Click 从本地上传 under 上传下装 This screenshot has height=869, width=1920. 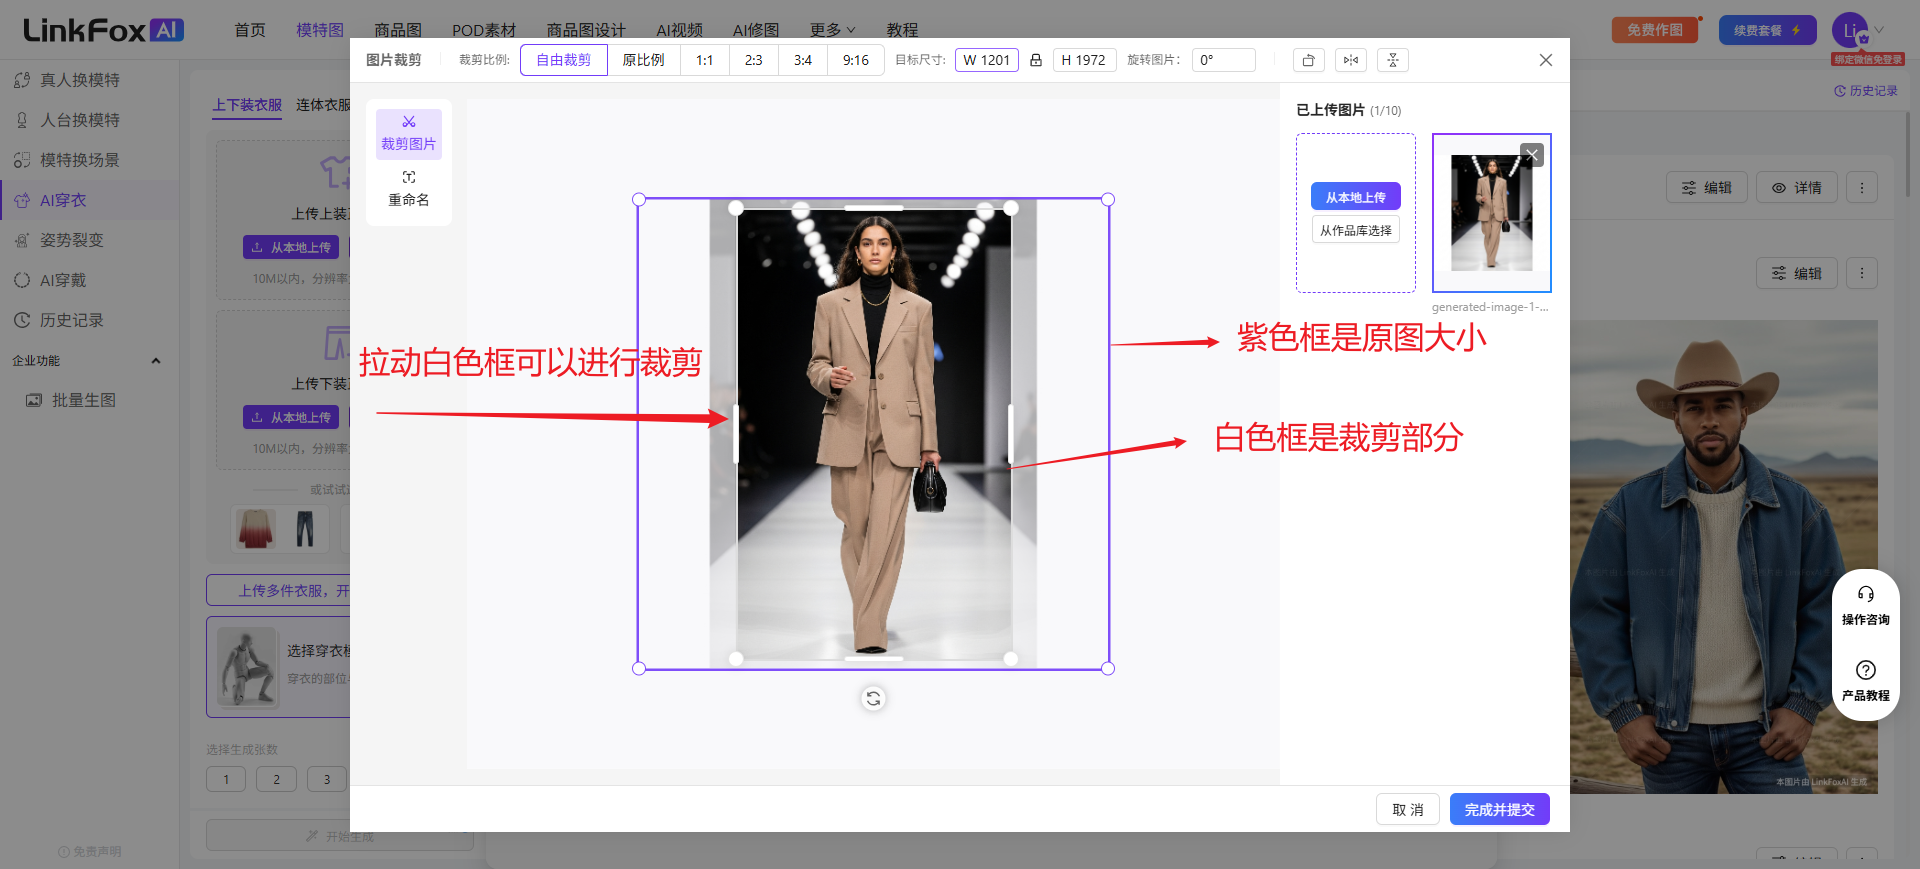291,417
